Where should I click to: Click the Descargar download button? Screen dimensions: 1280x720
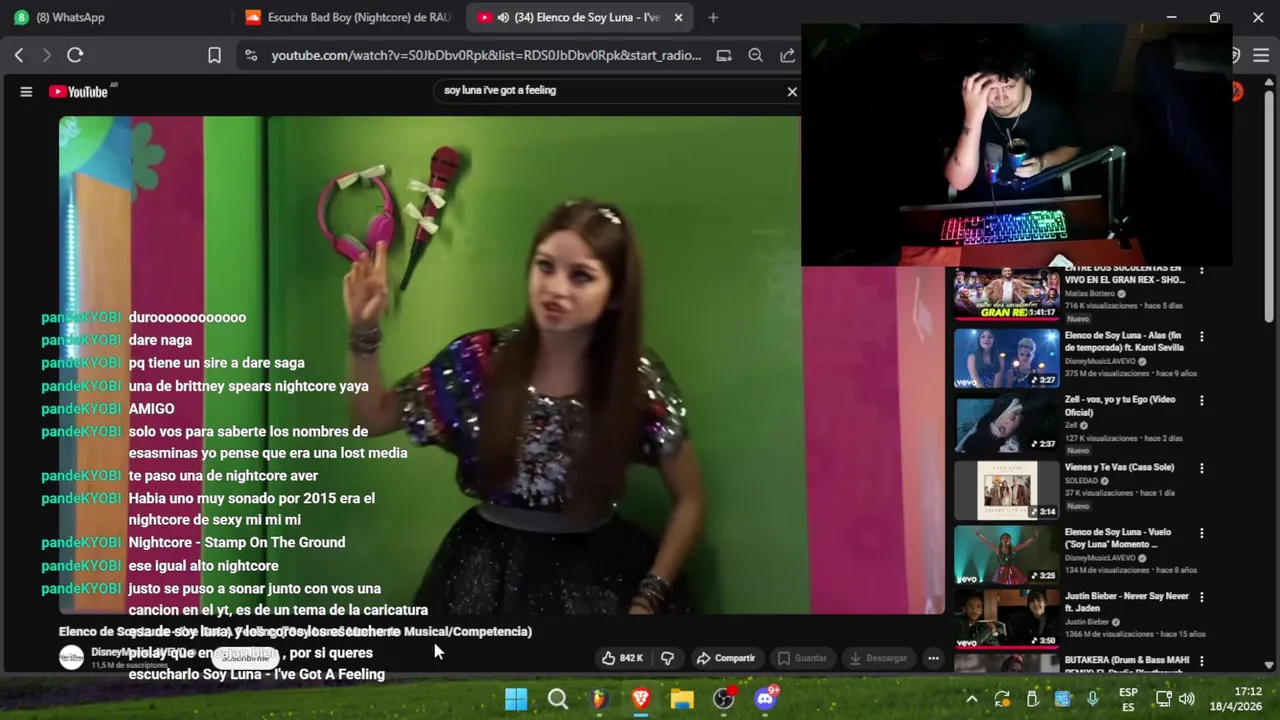878,658
